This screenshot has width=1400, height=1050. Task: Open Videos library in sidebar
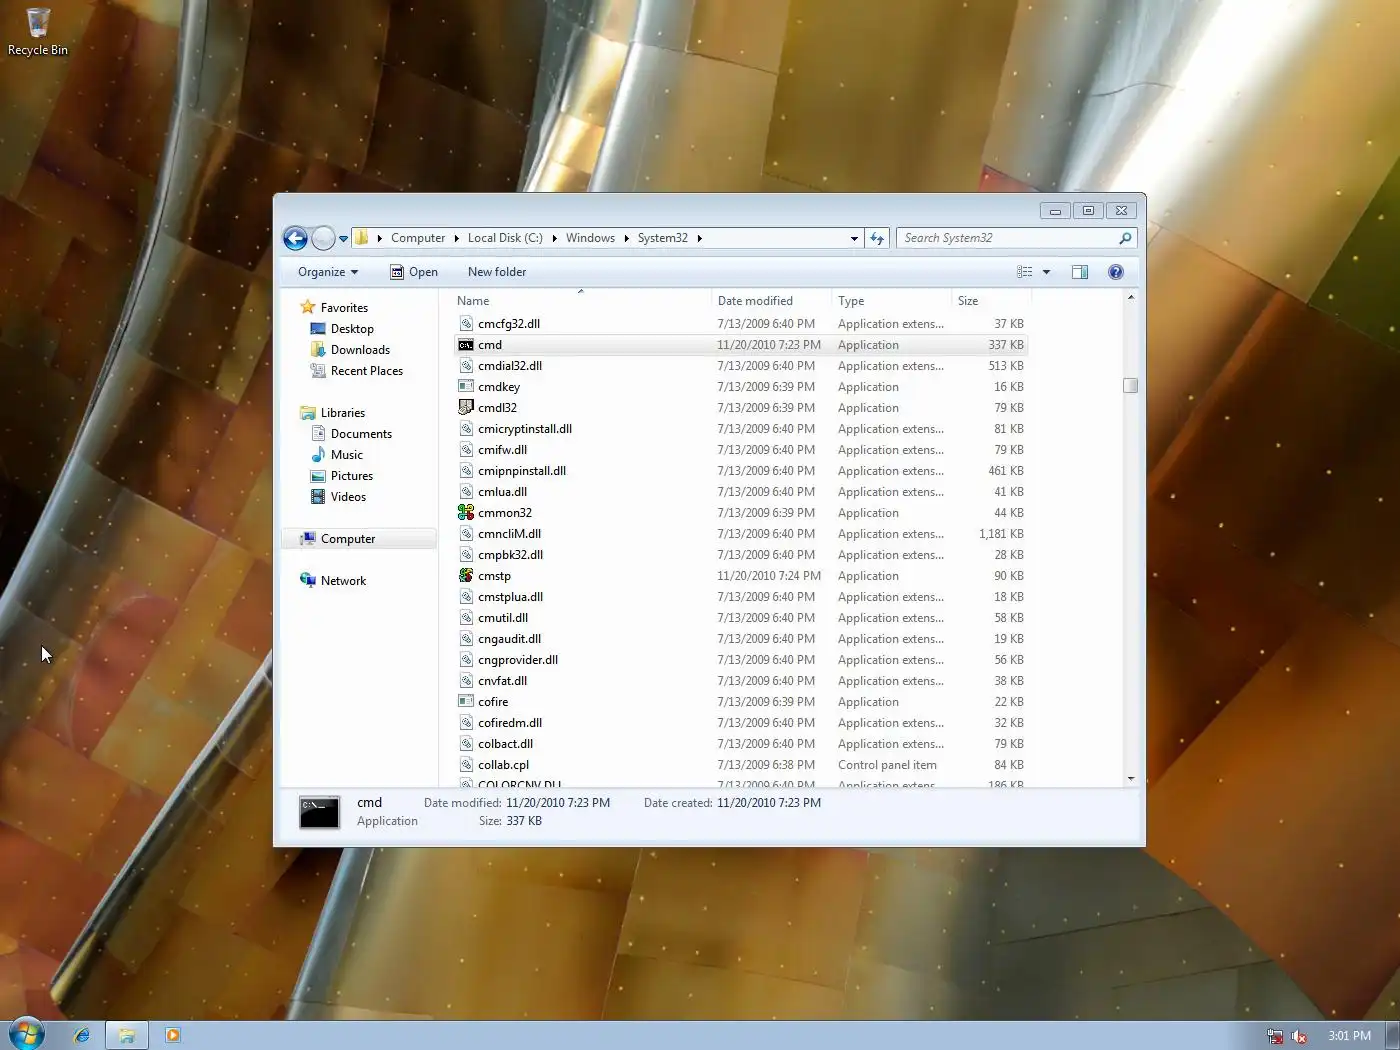348,497
